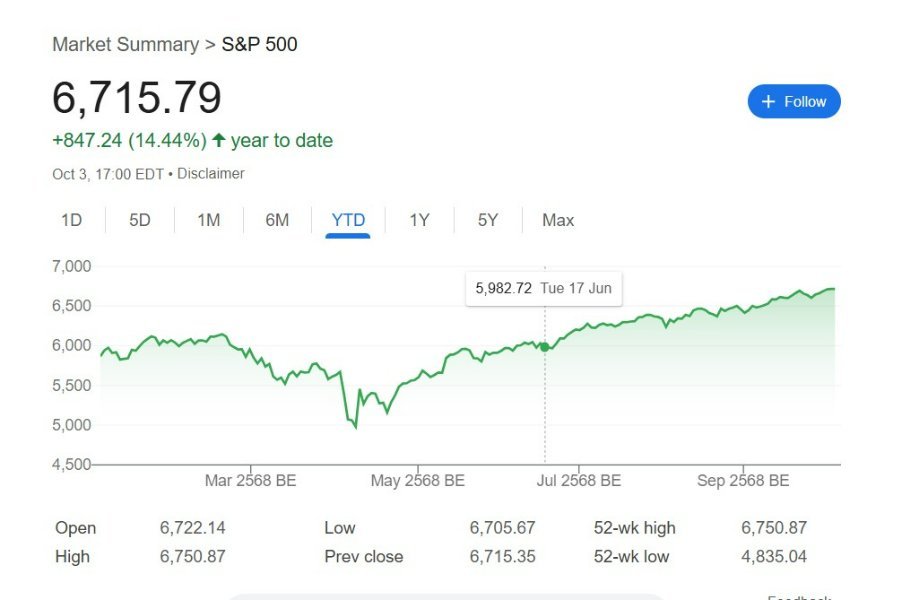Click the S&P 500 title text

pyautogui.click(x=259, y=44)
